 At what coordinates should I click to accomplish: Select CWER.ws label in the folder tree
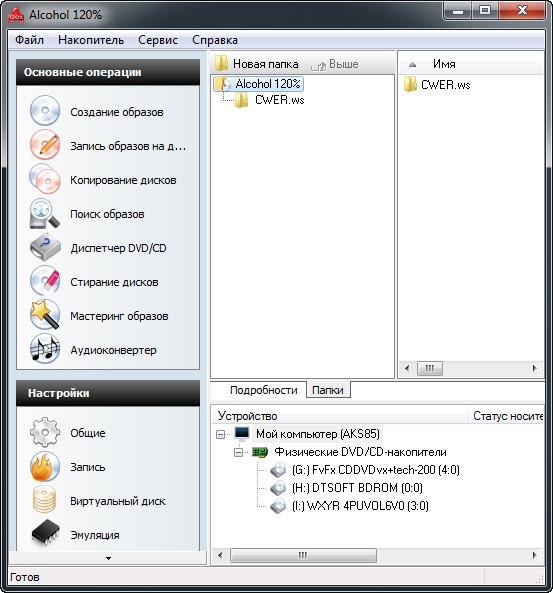click(x=280, y=100)
